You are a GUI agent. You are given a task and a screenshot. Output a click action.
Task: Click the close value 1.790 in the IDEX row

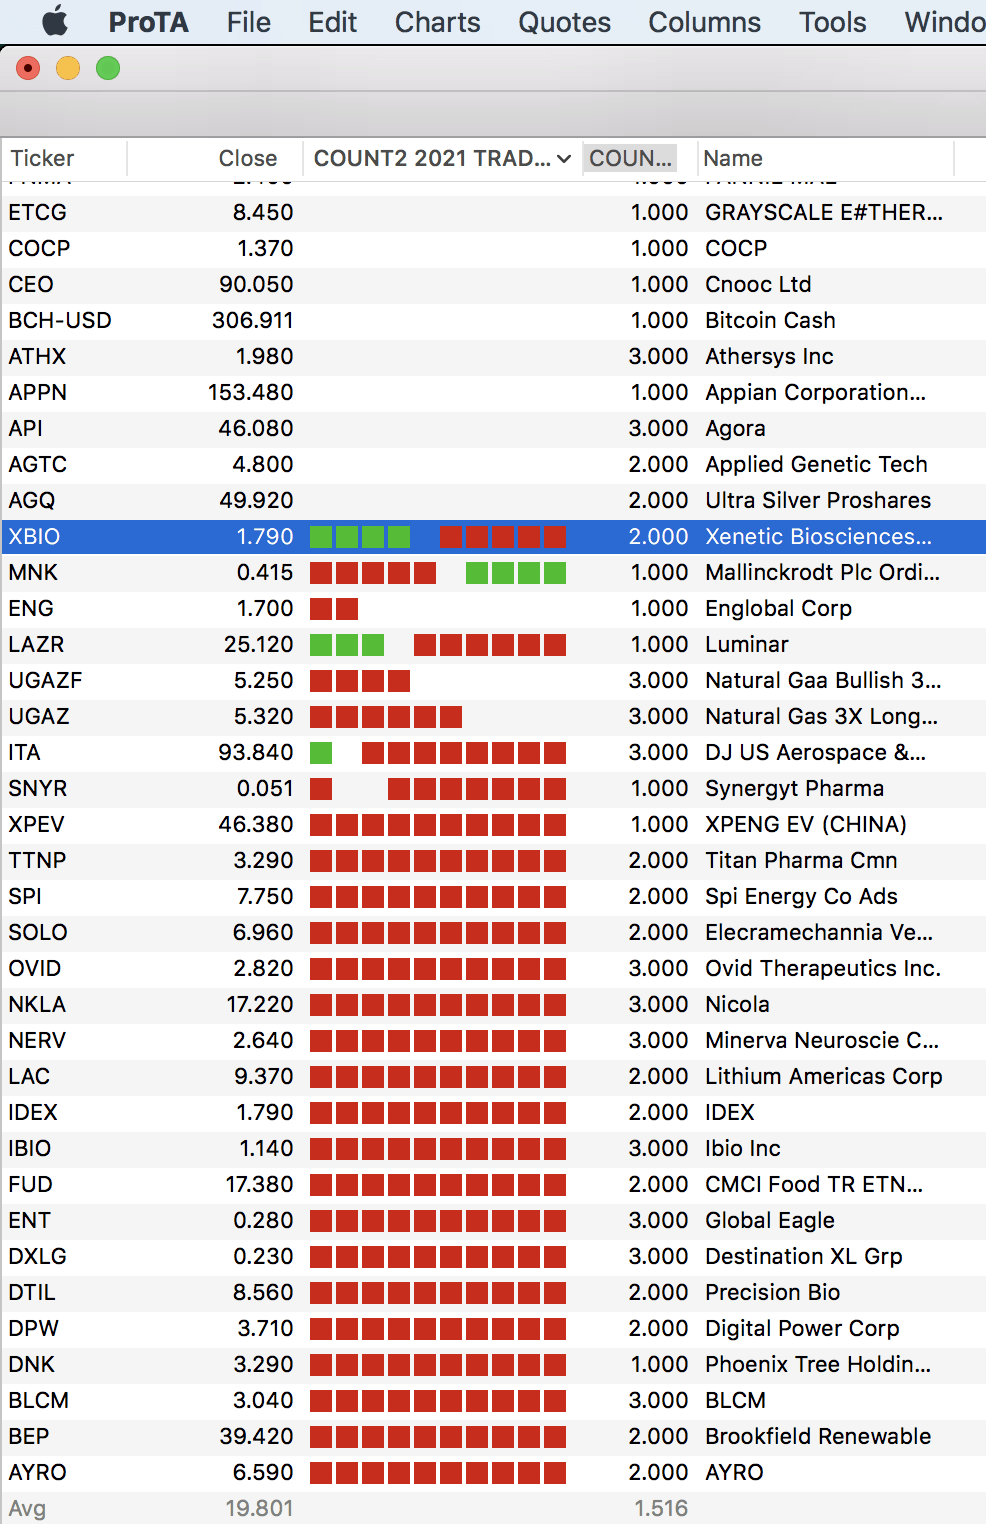[x=265, y=1112]
